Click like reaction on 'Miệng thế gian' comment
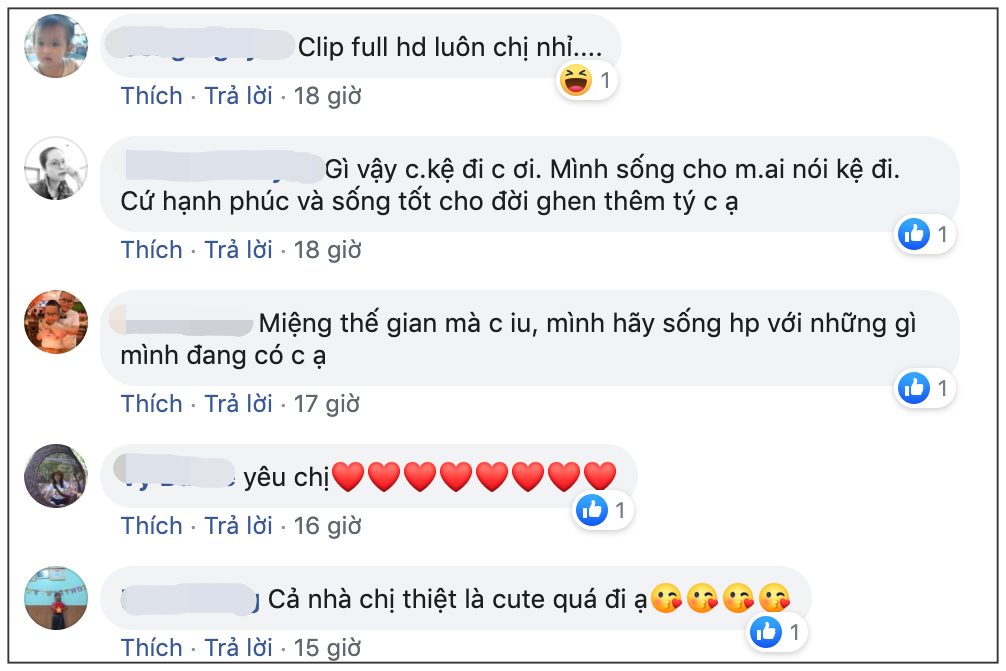Viewport: 1006px width, 671px height. click(x=914, y=387)
